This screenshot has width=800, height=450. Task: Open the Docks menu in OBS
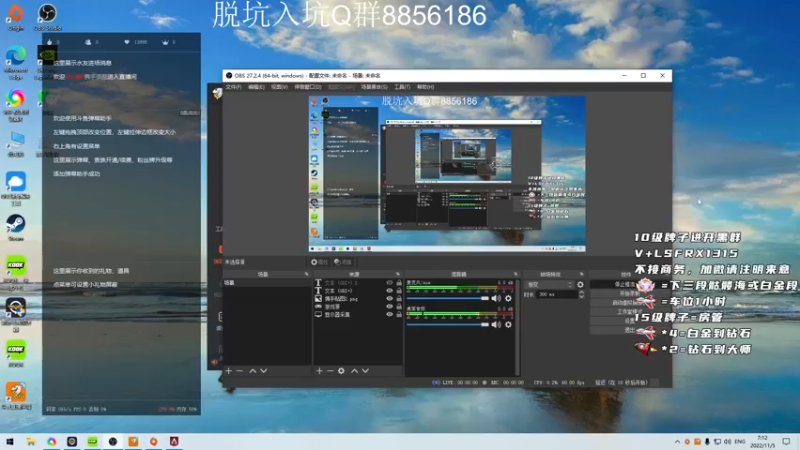(x=308, y=87)
